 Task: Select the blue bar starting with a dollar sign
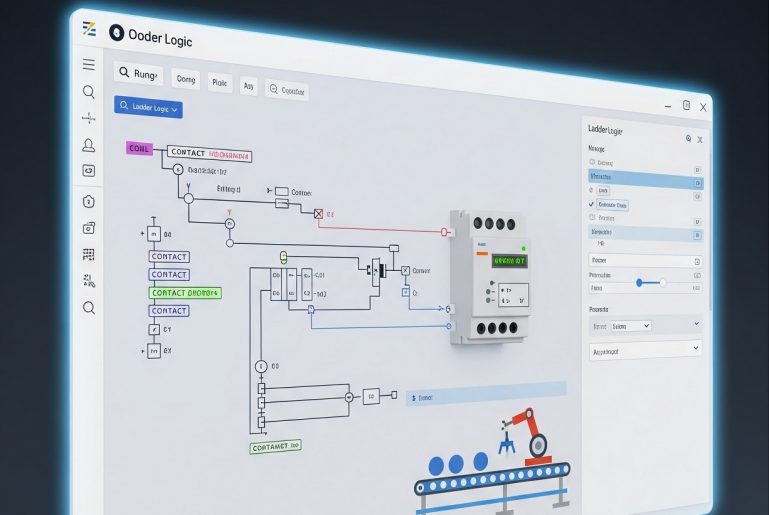[x=486, y=394]
